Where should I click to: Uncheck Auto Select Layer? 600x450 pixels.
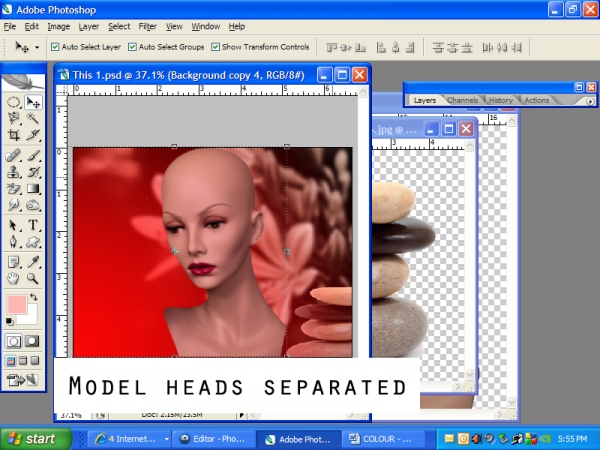(55, 47)
